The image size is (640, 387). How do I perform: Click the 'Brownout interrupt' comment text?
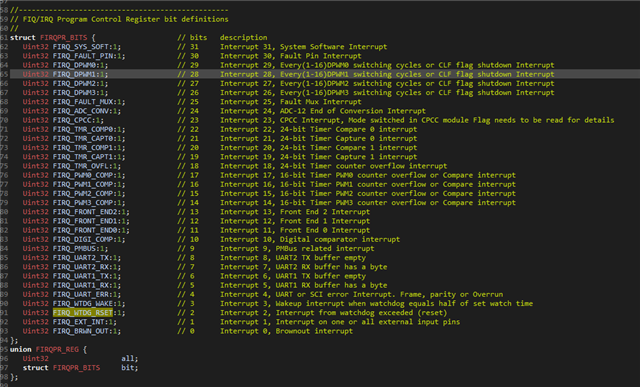pyautogui.click(x=314, y=331)
